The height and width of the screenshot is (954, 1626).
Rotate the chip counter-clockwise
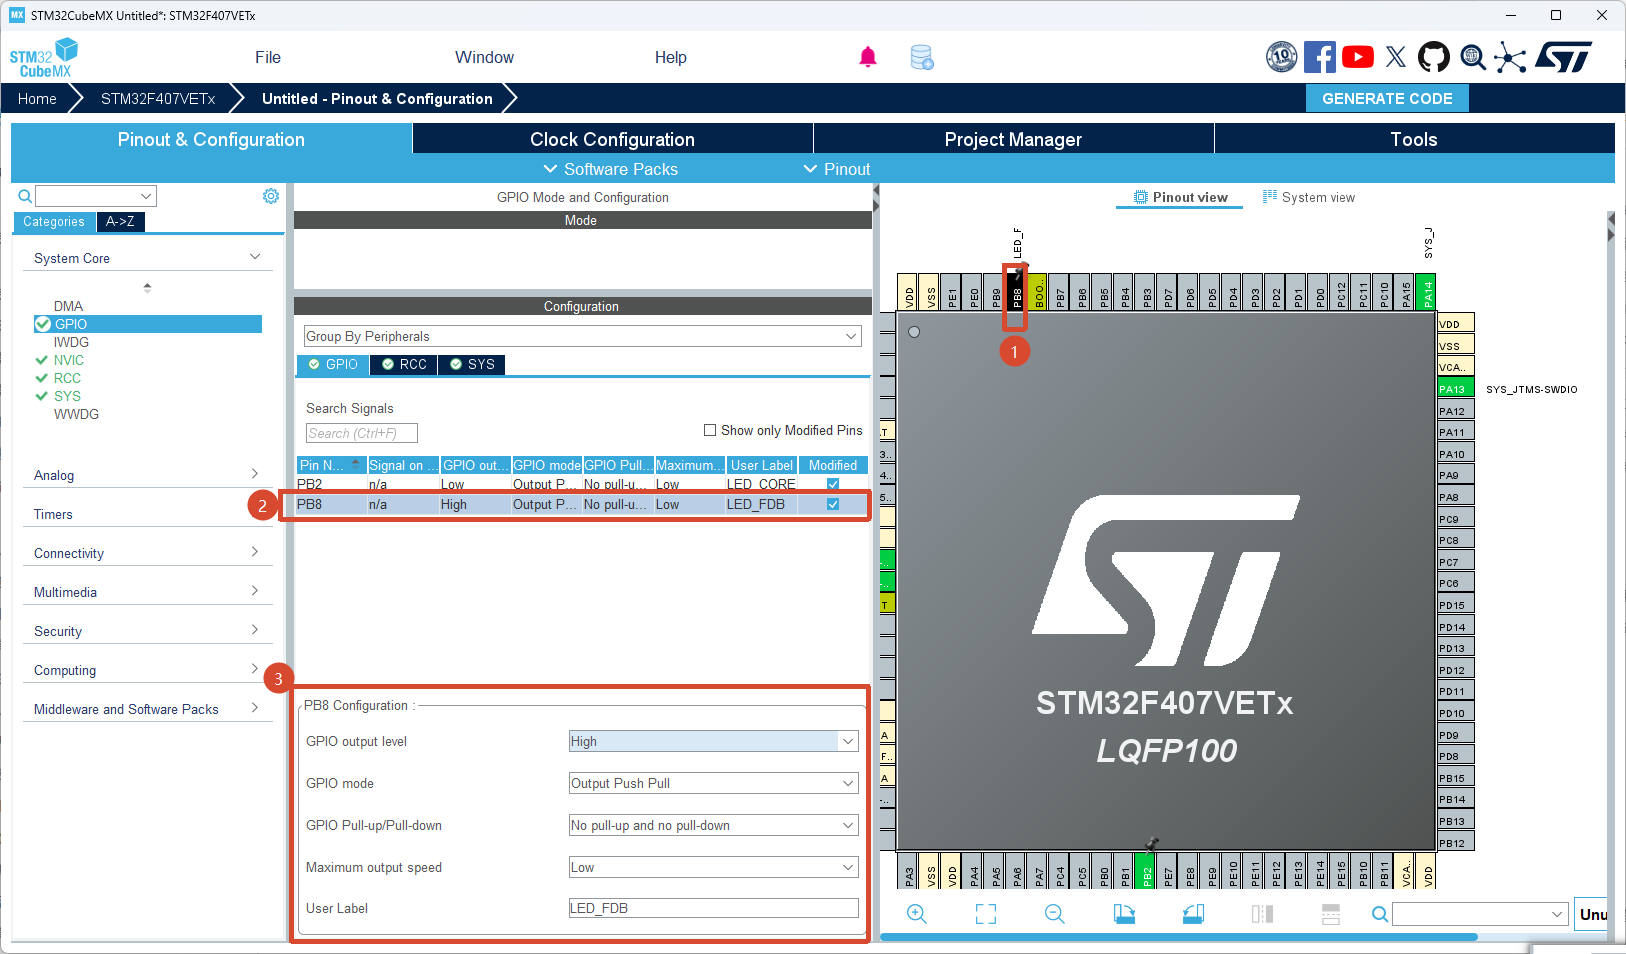1193,914
